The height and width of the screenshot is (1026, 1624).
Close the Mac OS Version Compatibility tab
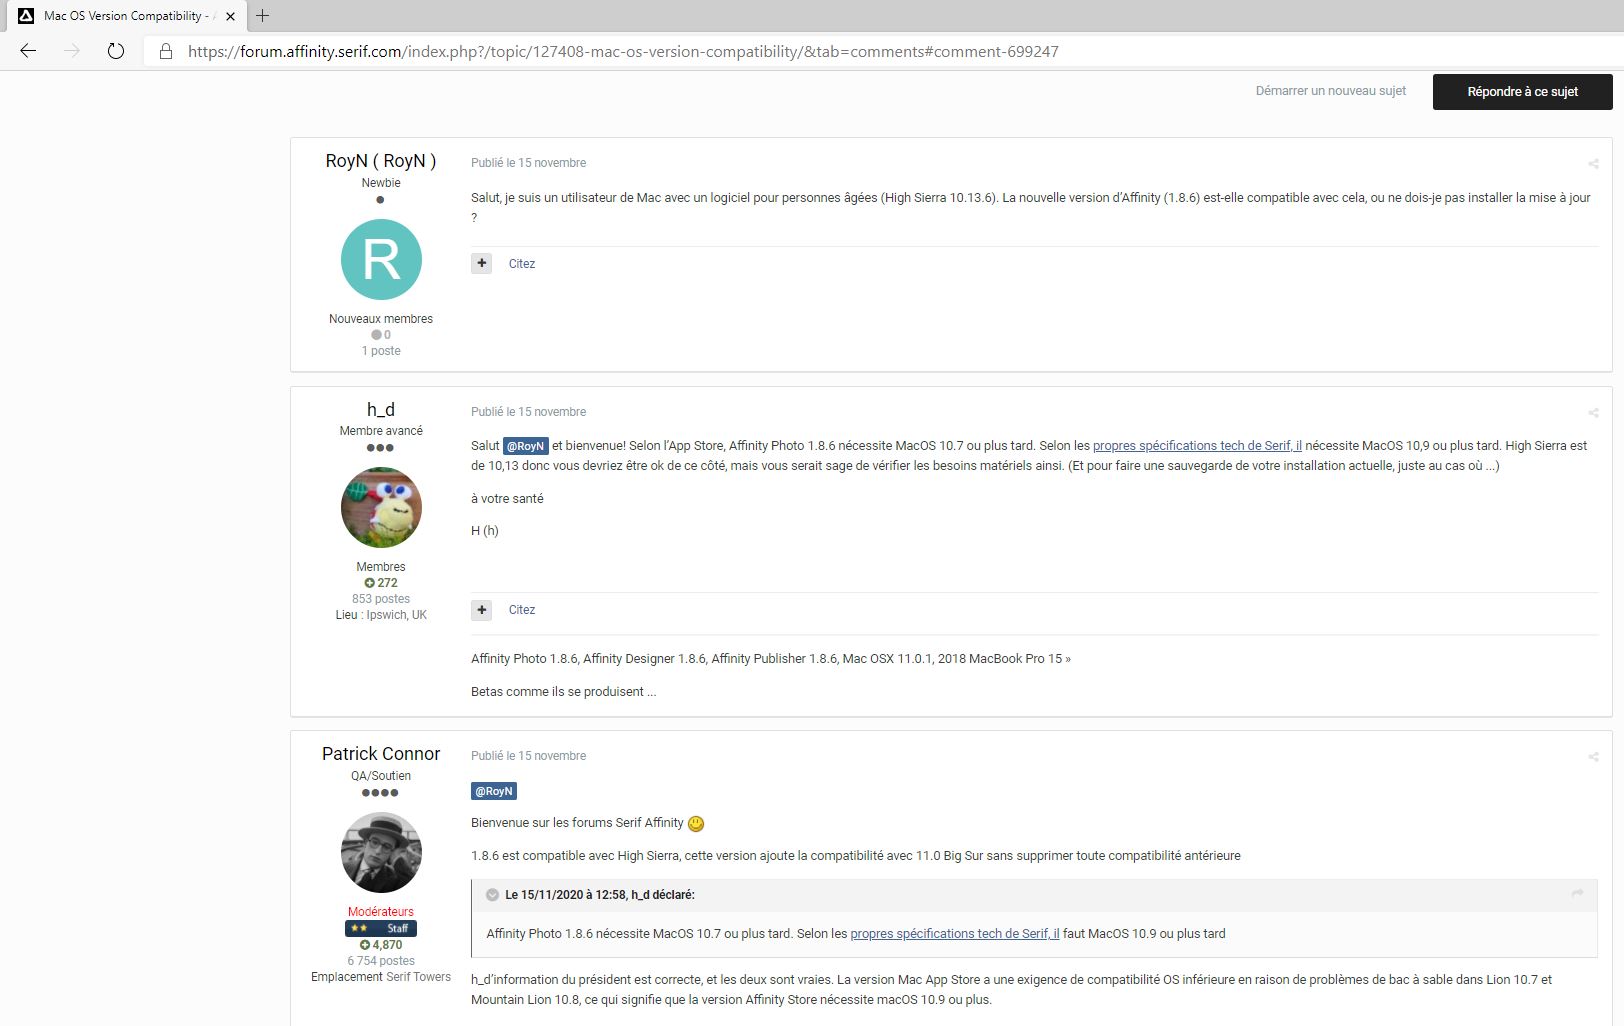click(x=230, y=16)
